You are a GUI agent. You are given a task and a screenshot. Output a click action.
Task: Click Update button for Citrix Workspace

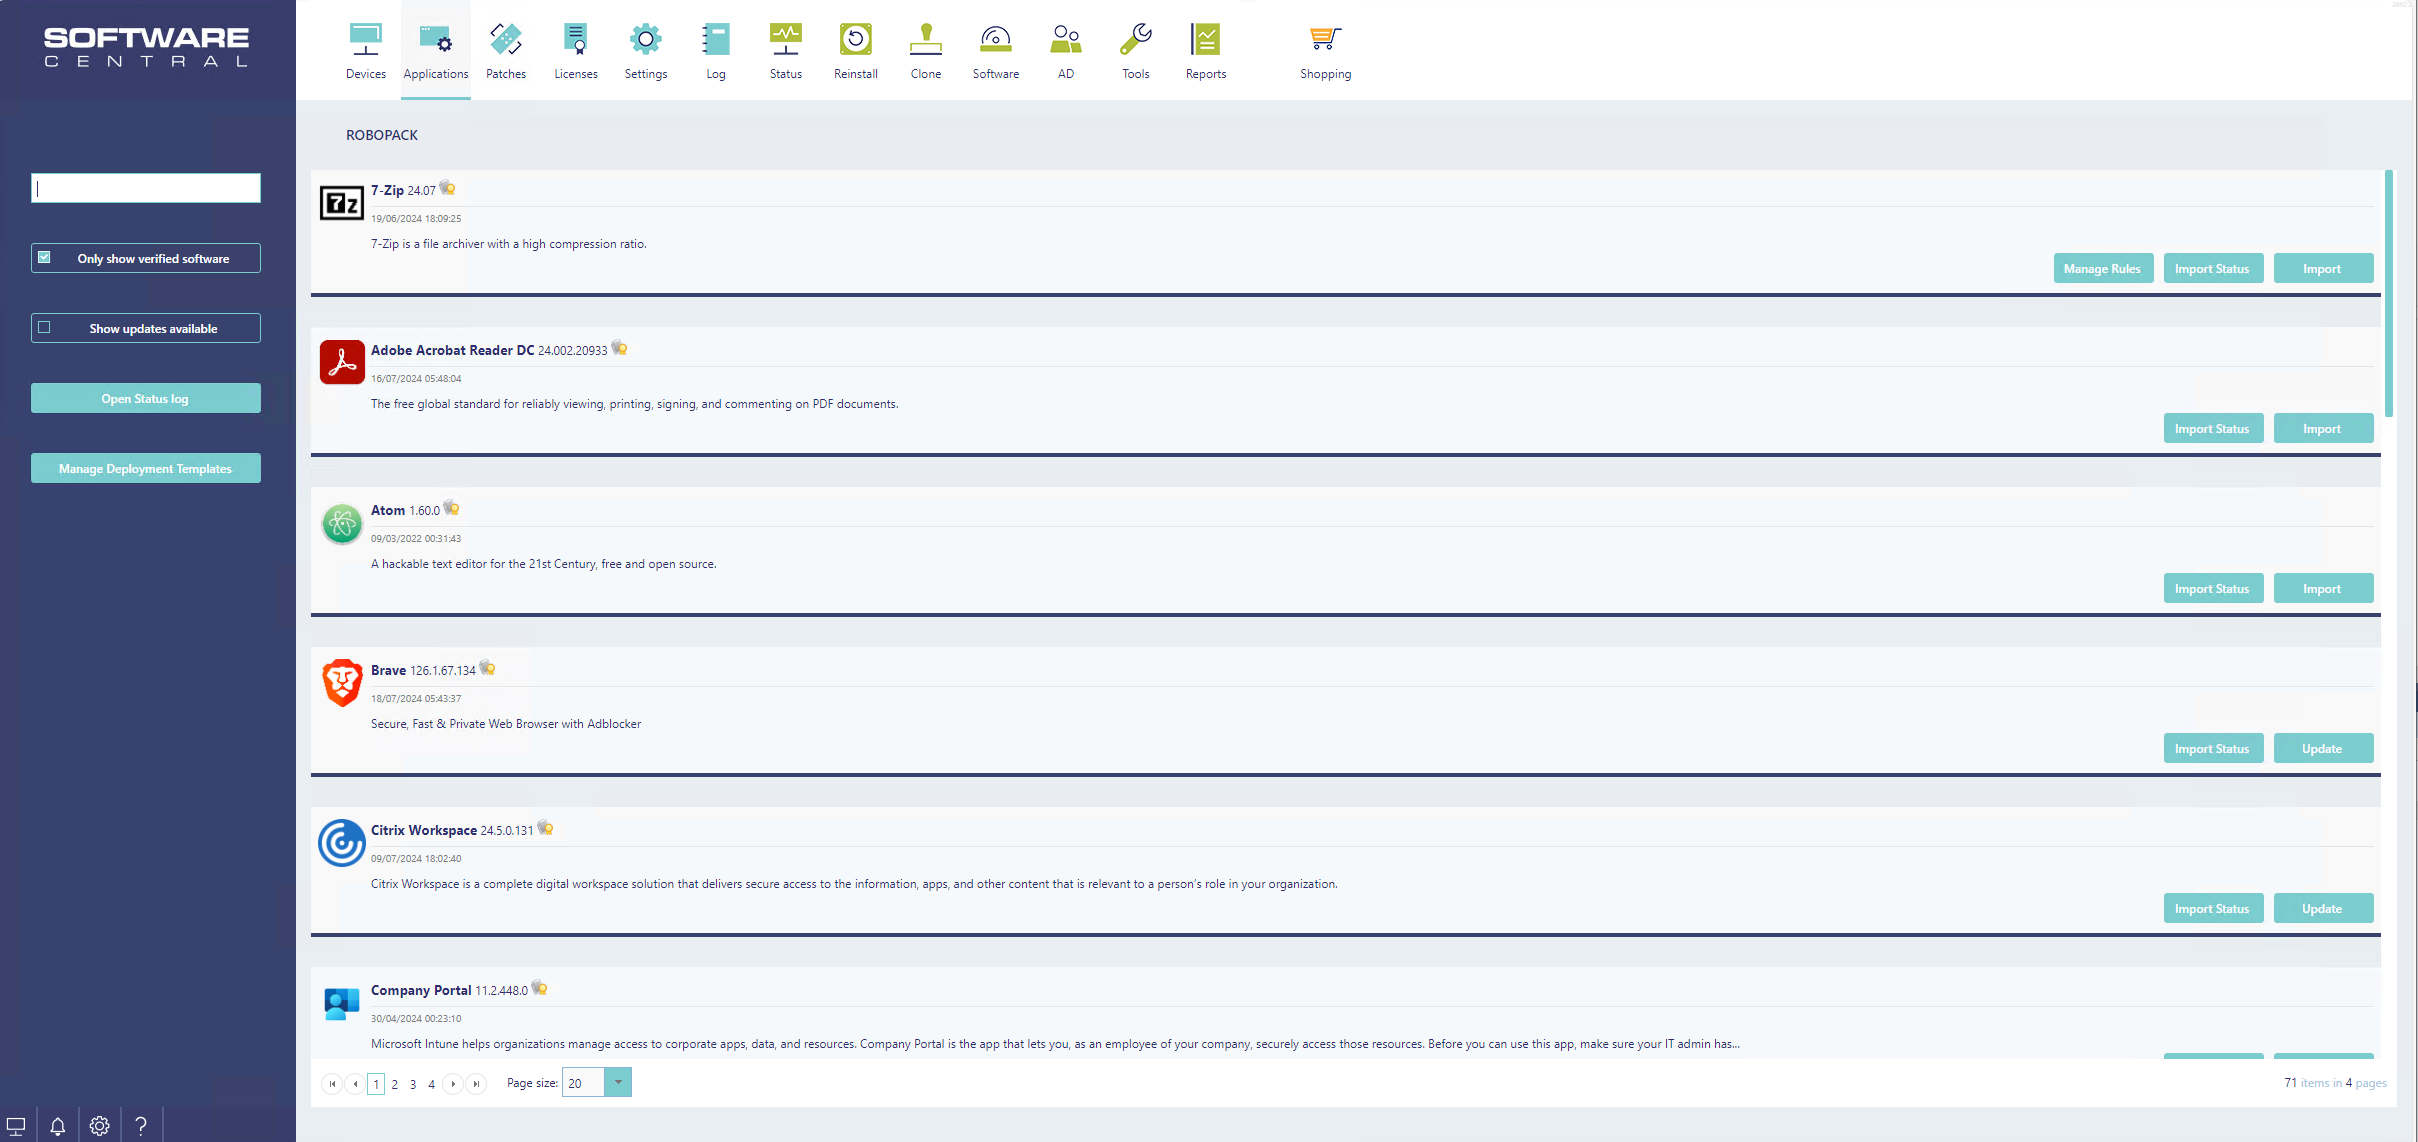(x=2323, y=908)
